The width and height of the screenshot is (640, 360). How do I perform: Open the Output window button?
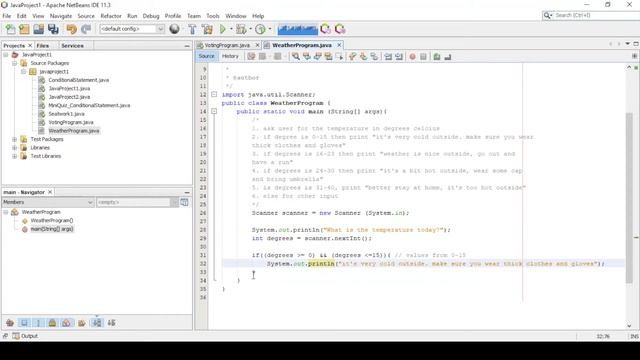coord(25,336)
